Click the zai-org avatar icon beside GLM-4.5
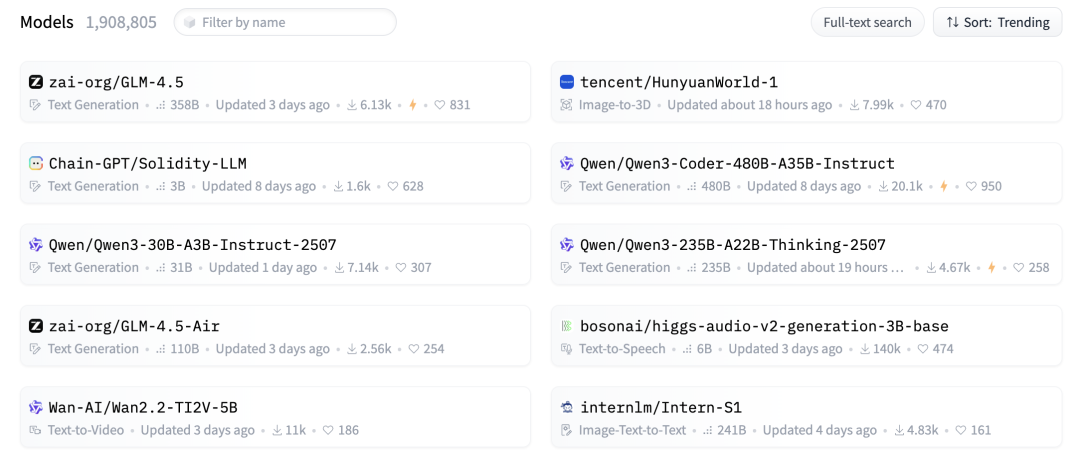Viewport: 1080px width, 458px height. pos(36,83)
